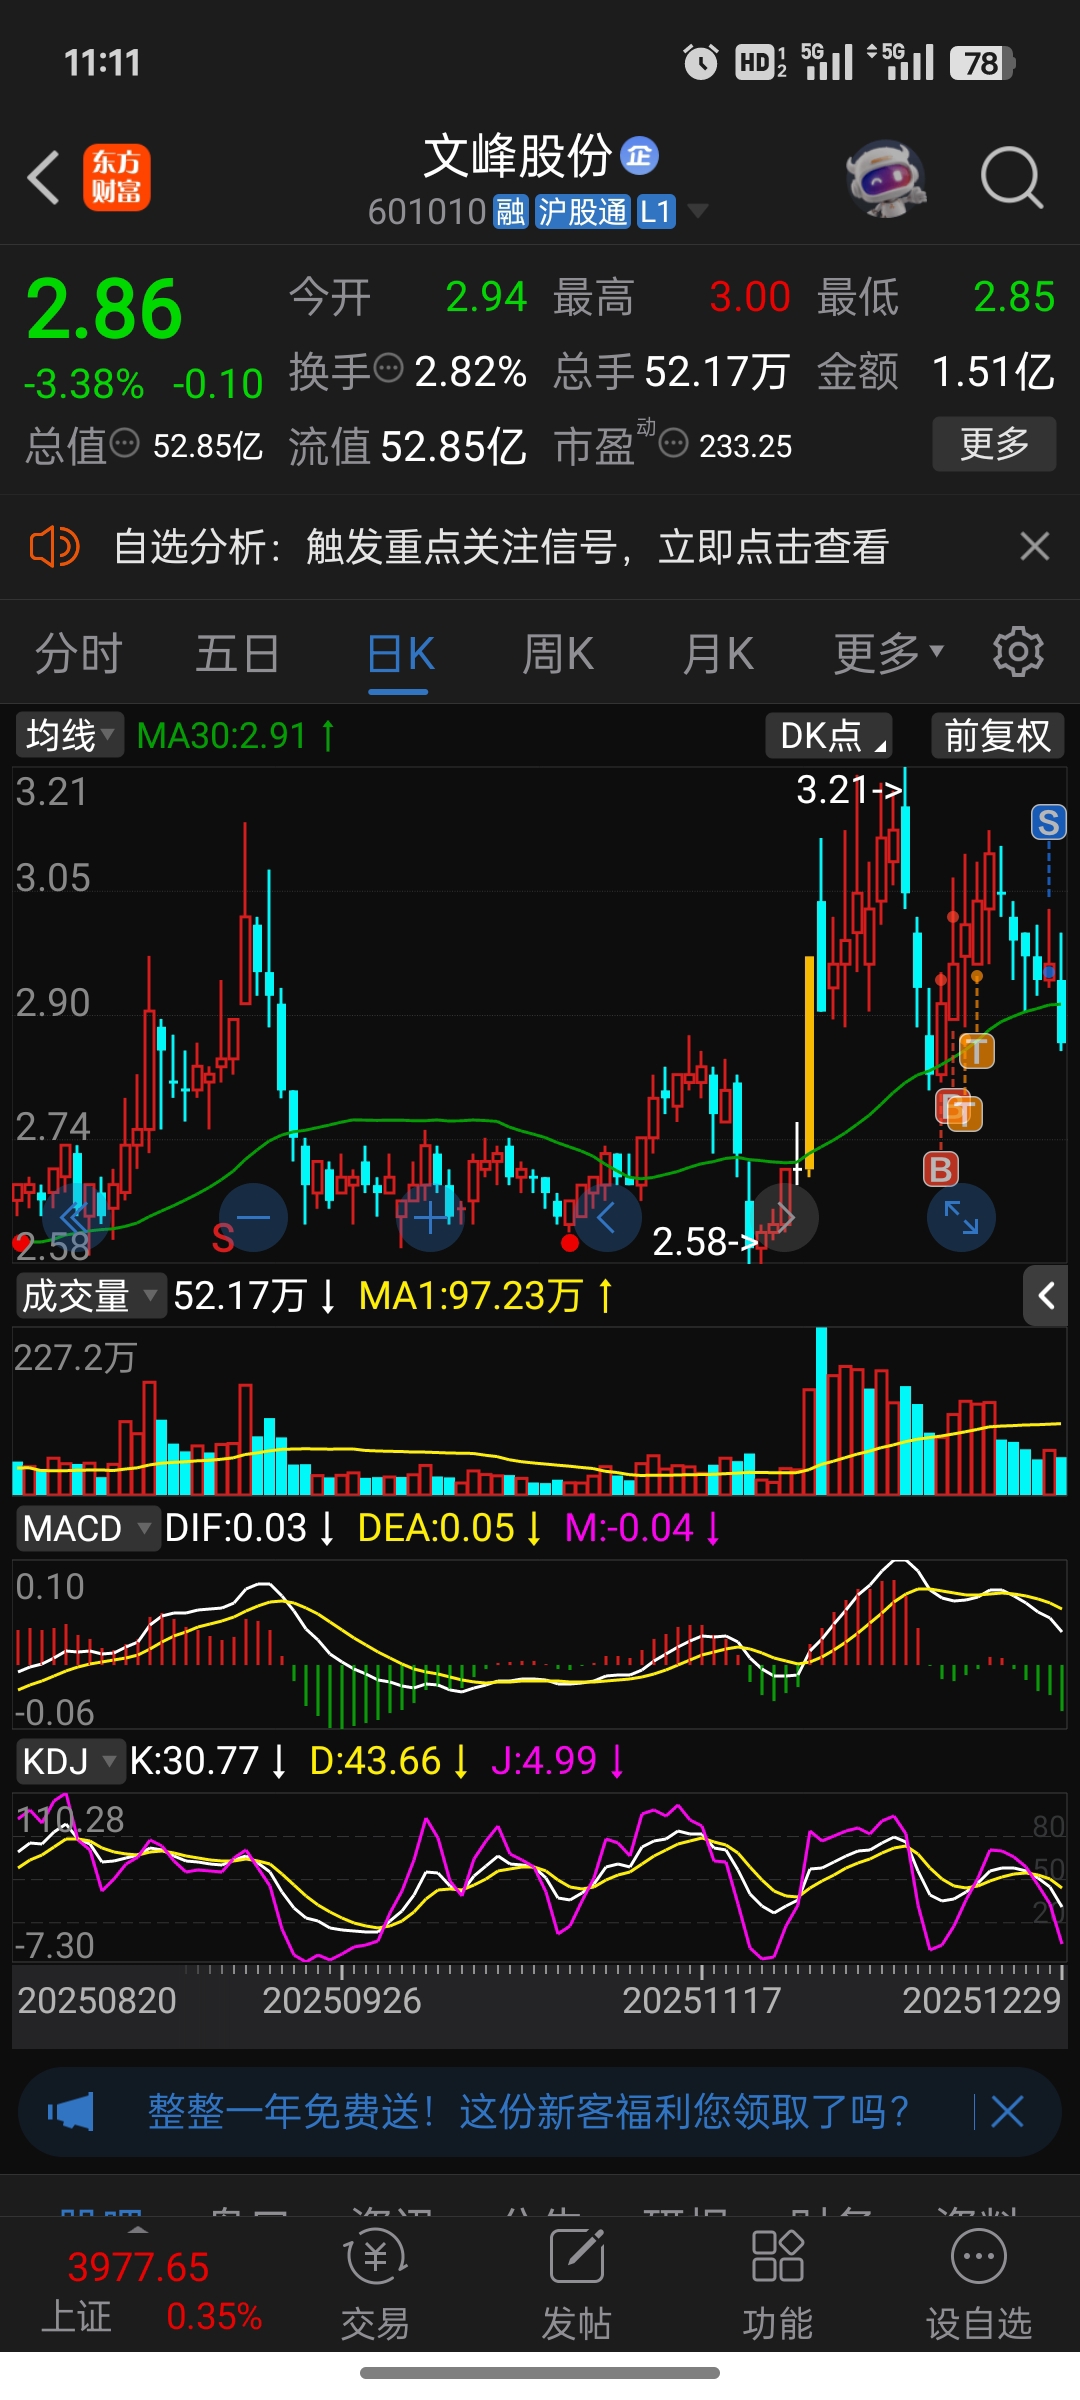Image resolution: width=1080 pixels, height=2400 pixels.
Task: Open the robot assistant avatar
Action: 886,178
